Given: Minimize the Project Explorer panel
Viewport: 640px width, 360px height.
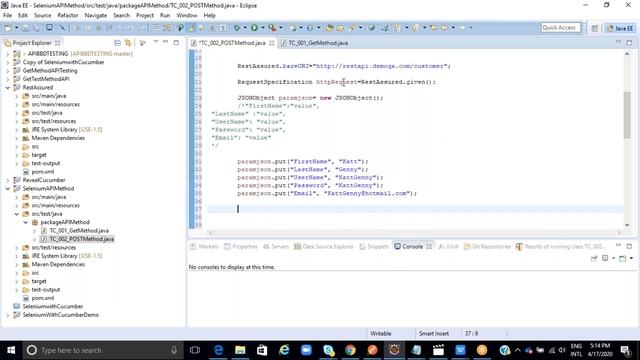Looking at the screenshot, I should click(x=166, y=42).
